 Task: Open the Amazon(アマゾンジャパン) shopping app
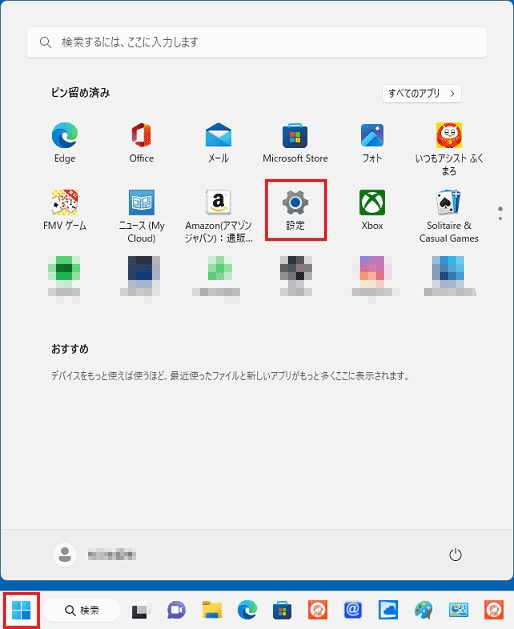(218, 216)
